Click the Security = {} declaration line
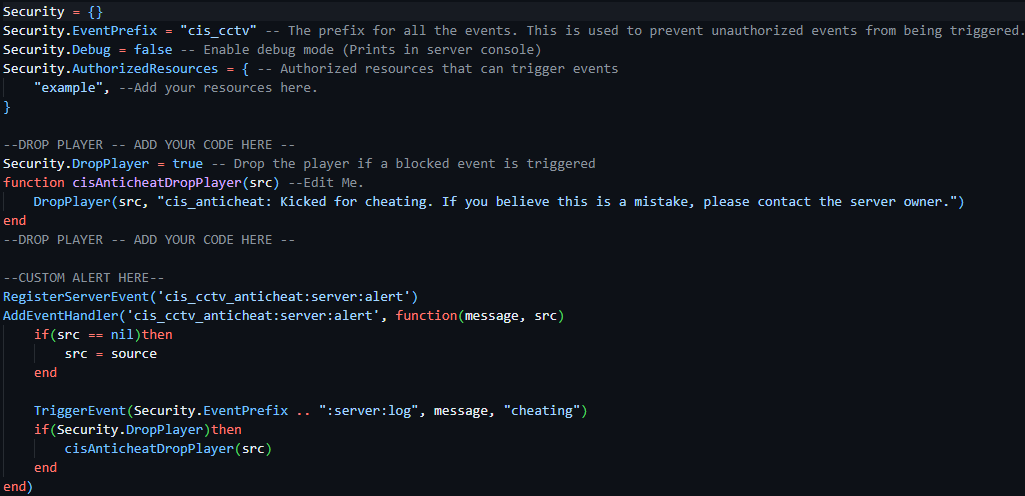 (53, 12)
